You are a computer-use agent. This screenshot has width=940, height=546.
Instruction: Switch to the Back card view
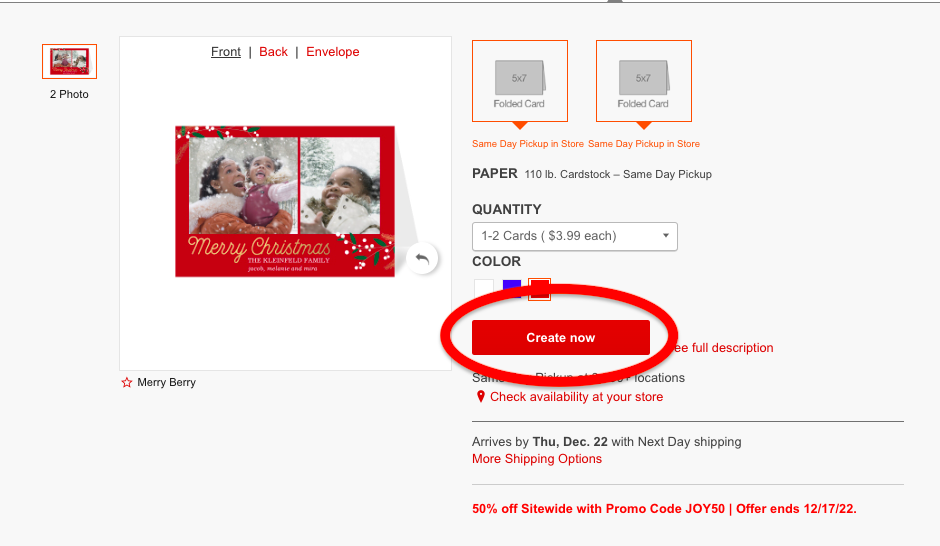[x=273, y=52]
